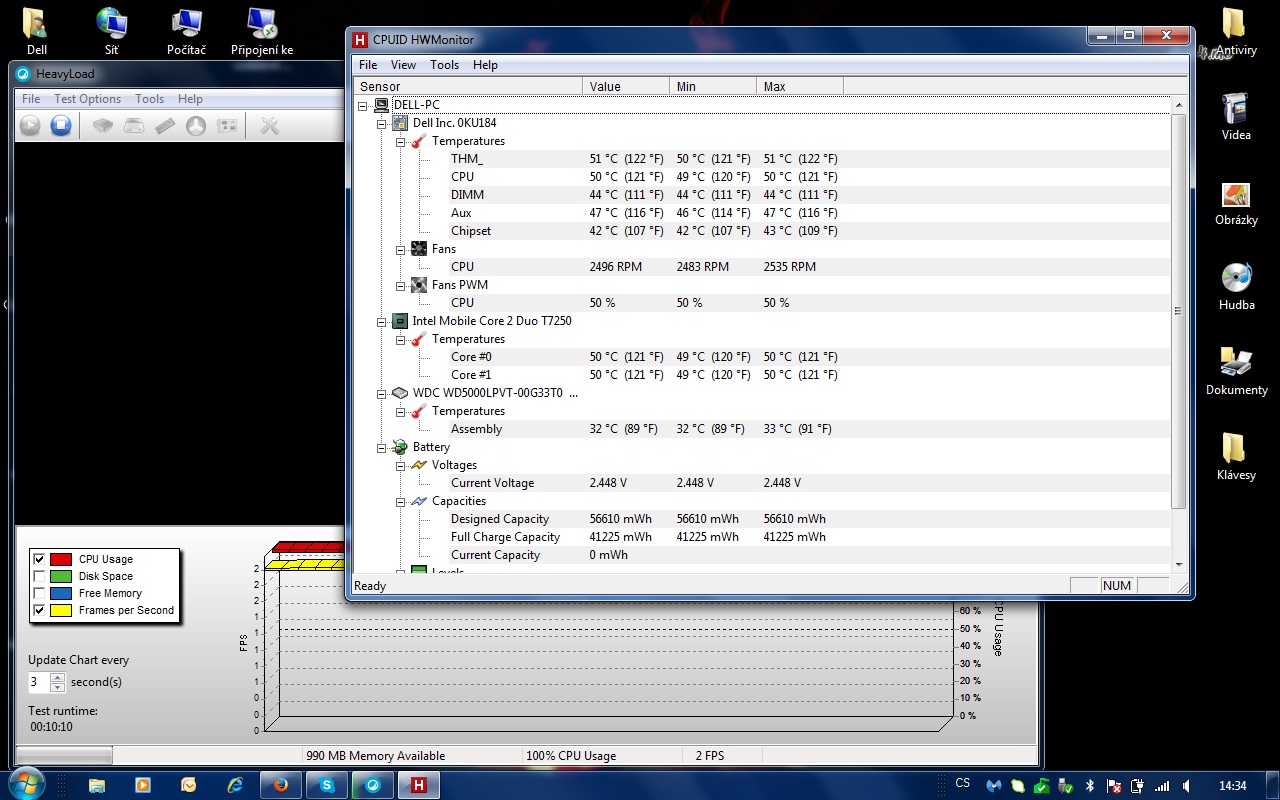Uncheck the CPU Usage chart checkbox
Screen dimensions: 1280x800
39,559
